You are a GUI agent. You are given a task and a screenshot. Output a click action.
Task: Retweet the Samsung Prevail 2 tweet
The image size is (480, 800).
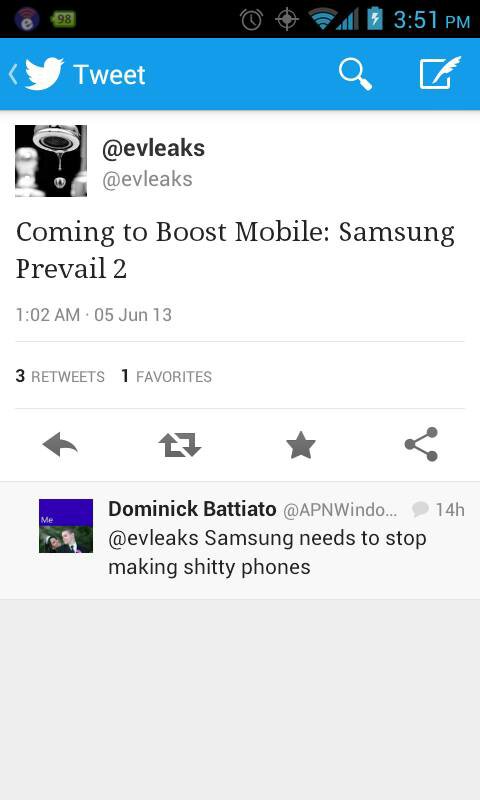pos(180,445)
